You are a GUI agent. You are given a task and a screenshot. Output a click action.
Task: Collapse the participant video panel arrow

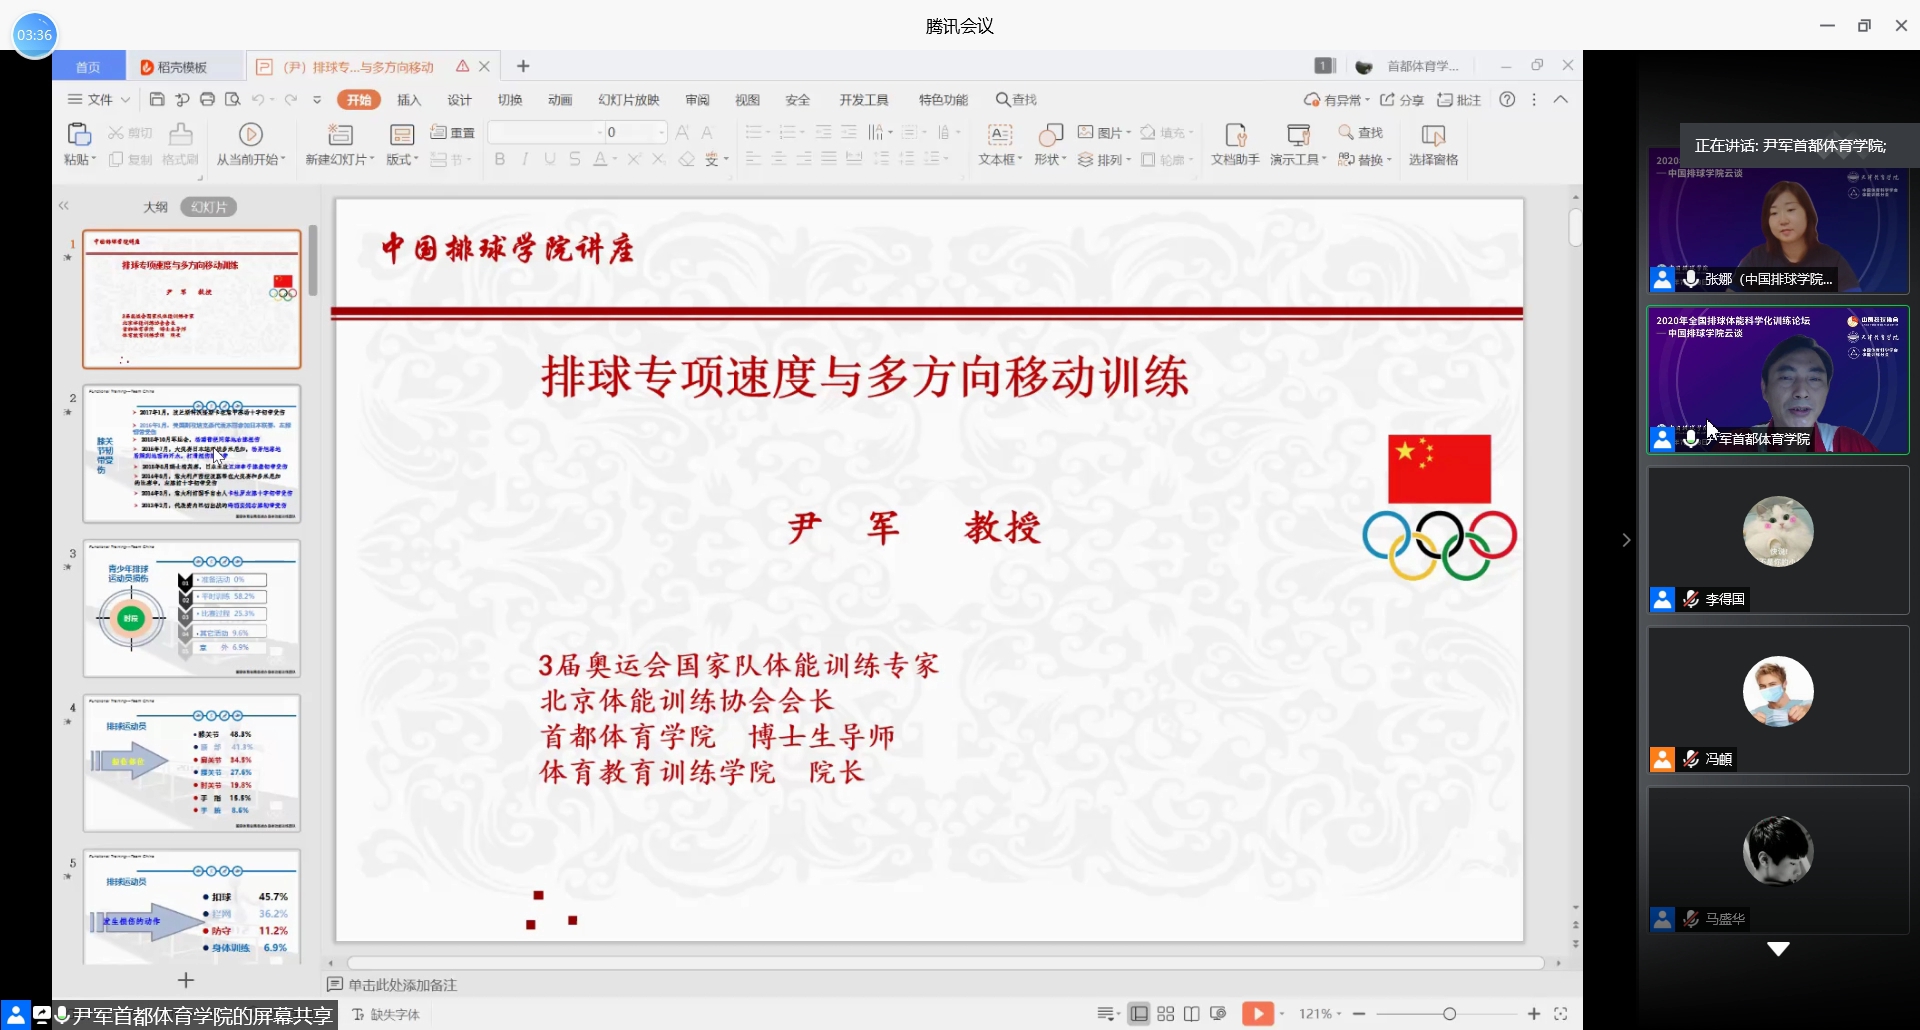coord(1626,540)
